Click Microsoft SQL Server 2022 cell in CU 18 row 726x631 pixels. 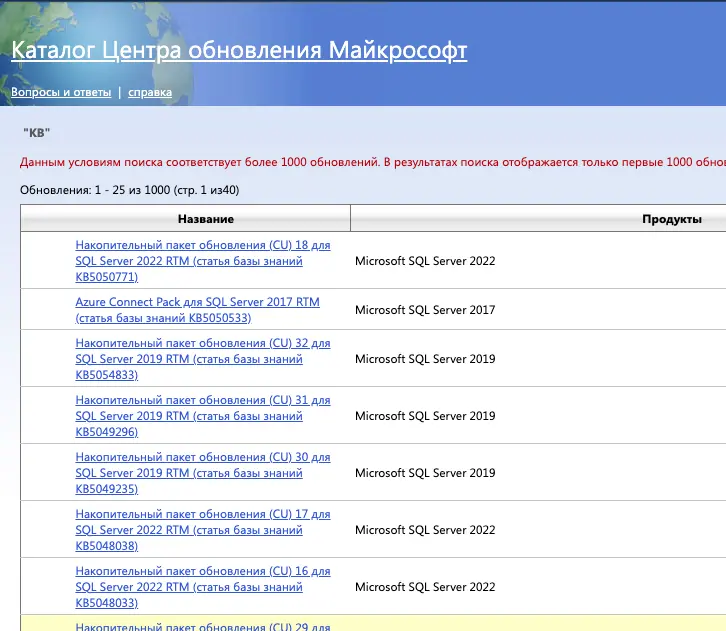pos(425,261)
